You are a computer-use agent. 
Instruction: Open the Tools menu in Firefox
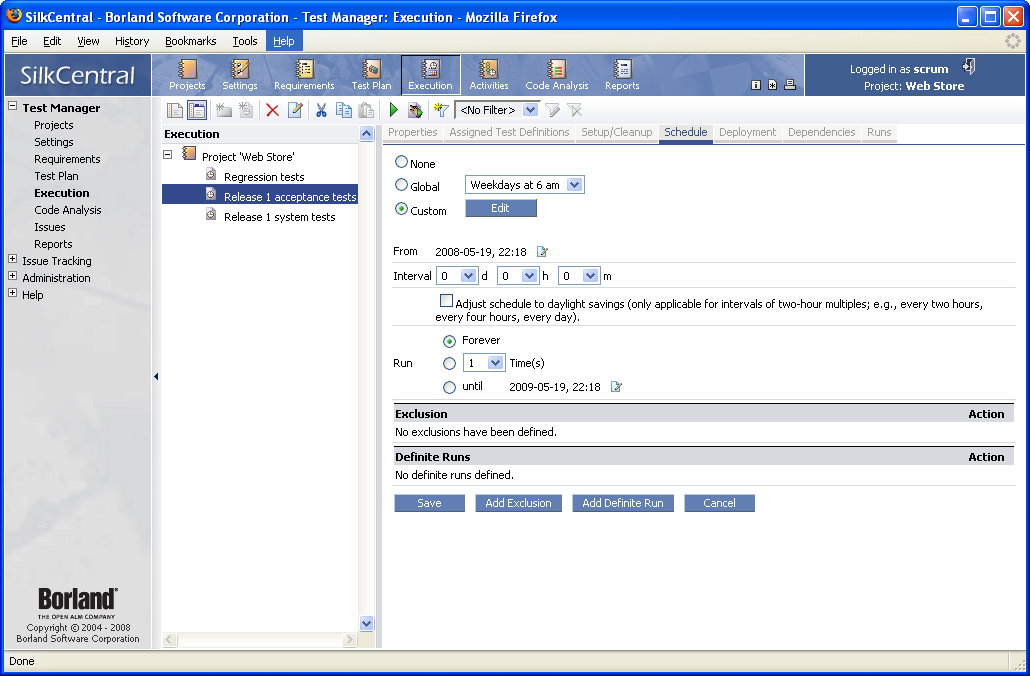[245, 41]
